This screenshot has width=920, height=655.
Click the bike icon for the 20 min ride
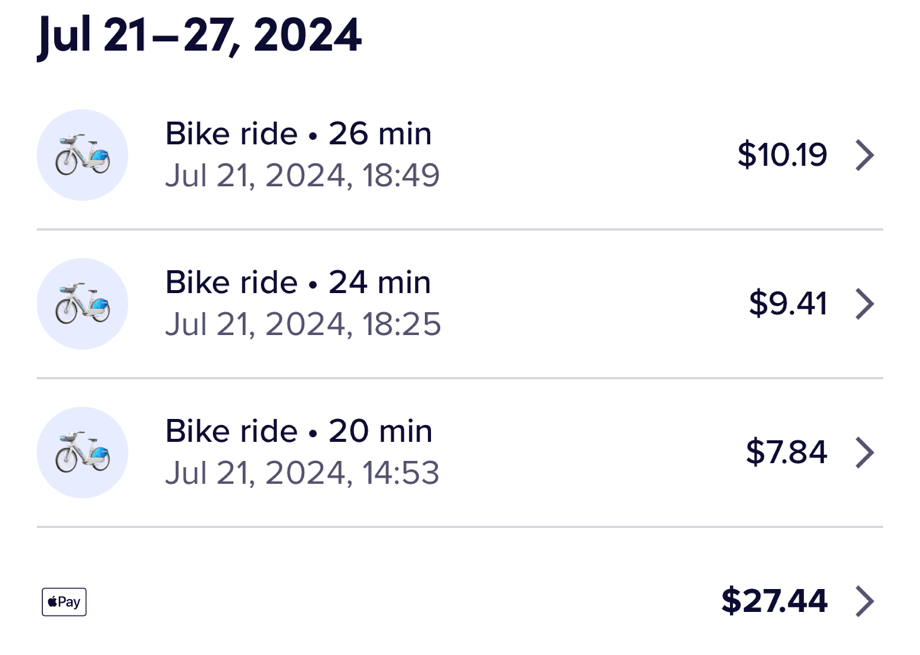tap(82, 452)
